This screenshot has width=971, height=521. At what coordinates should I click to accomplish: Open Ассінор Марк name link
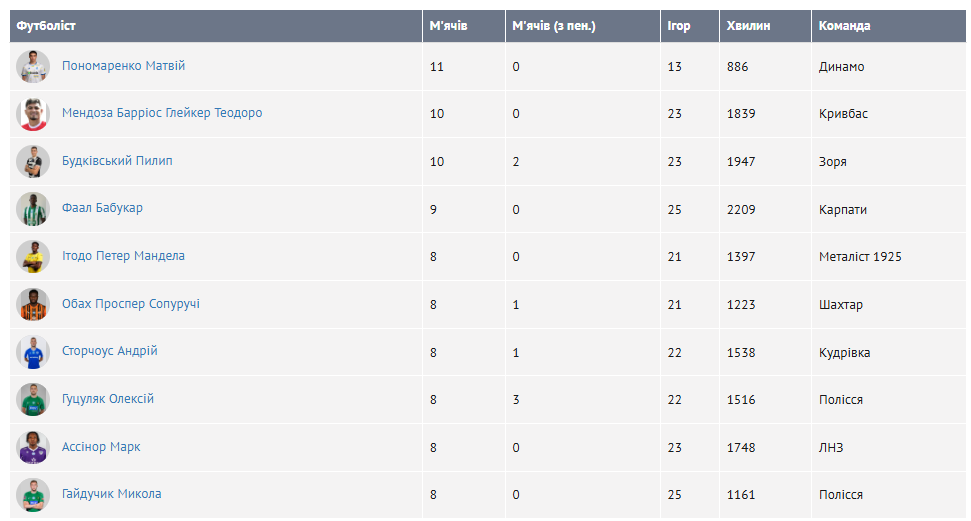click(x=101, y=447)
